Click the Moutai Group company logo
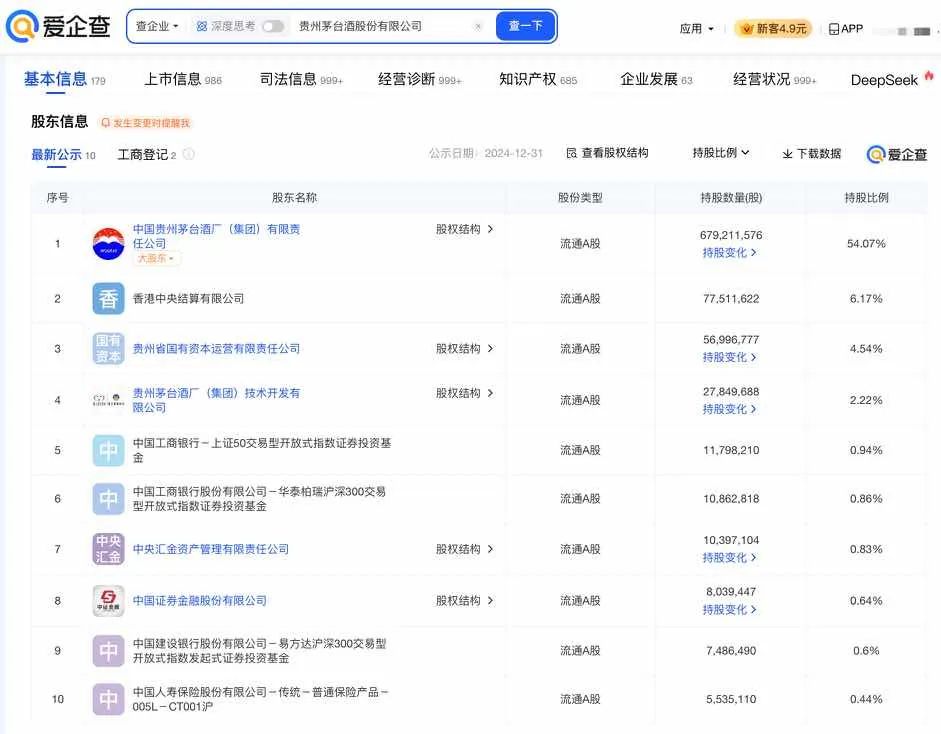Viewport: 941px width, 734px height. (x=107, y=242)
